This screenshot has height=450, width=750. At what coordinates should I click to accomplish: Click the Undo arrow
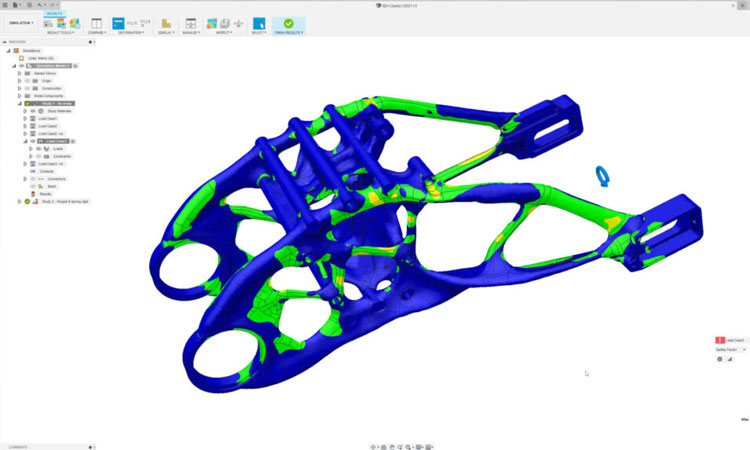[x=41, y=5]
